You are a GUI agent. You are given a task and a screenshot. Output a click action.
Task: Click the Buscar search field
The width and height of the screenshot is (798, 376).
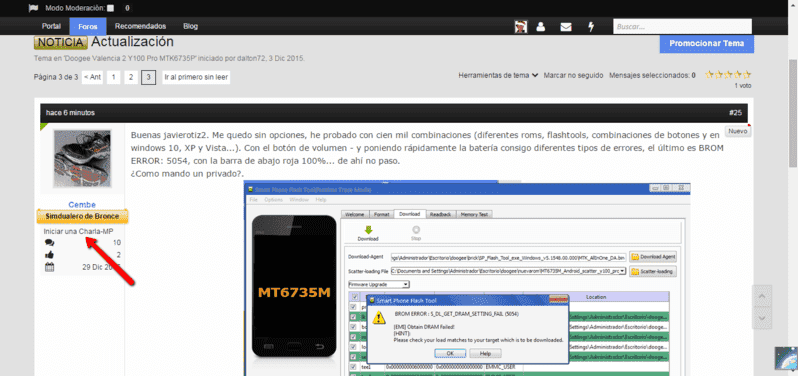(x=682, y=26)
